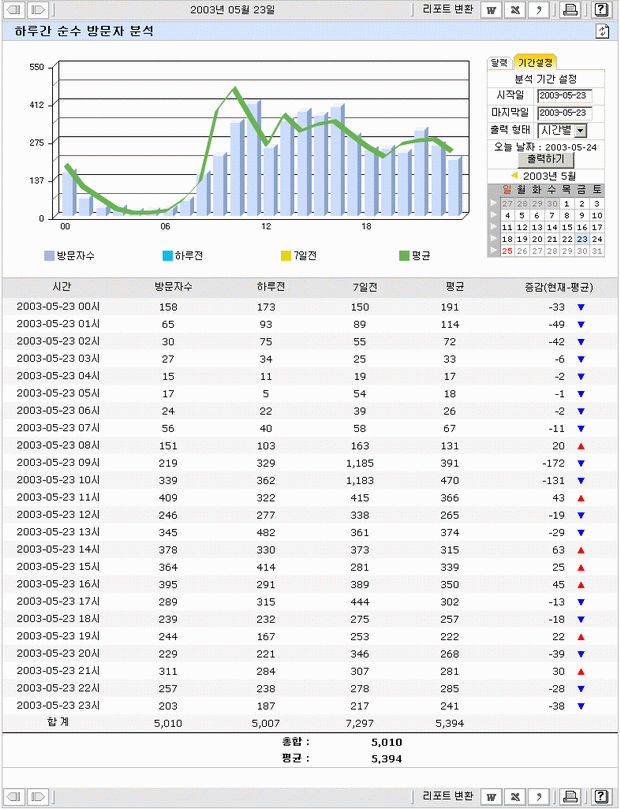The width and height of the screenshot is (620, 809).
Task: Select day 24 in the calendar
Action: coord(597,239)
